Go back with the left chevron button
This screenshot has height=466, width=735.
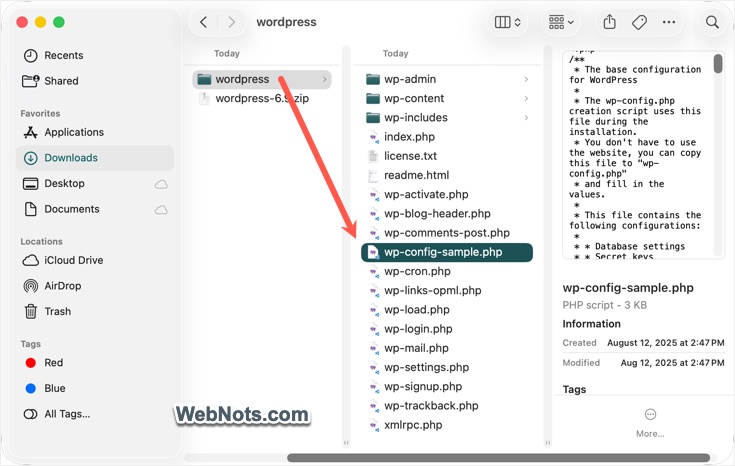(x=203, y=22)
